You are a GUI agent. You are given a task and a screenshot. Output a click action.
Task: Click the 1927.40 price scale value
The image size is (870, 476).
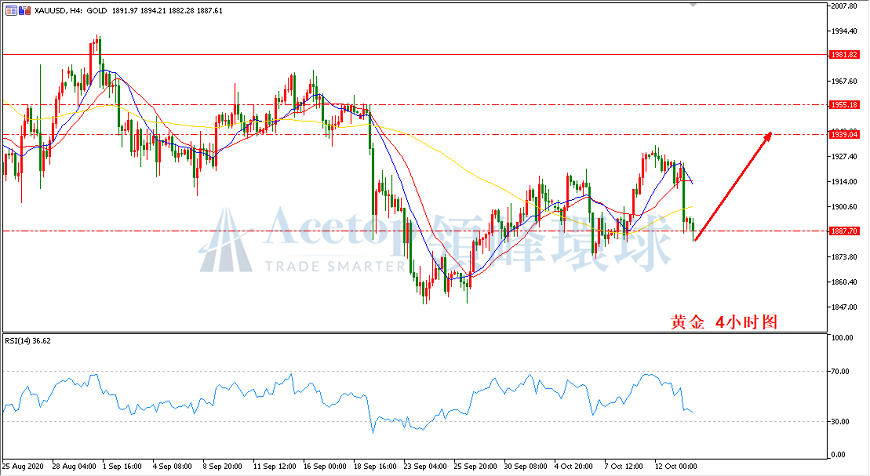[844, 156]
